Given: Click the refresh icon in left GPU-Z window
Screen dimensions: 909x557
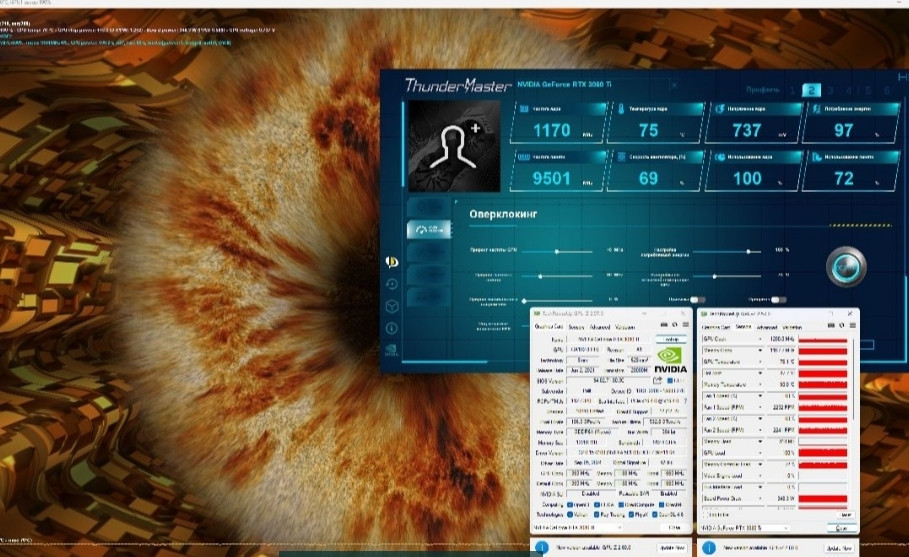Looking at the screenshot, I should click(675, 325).
